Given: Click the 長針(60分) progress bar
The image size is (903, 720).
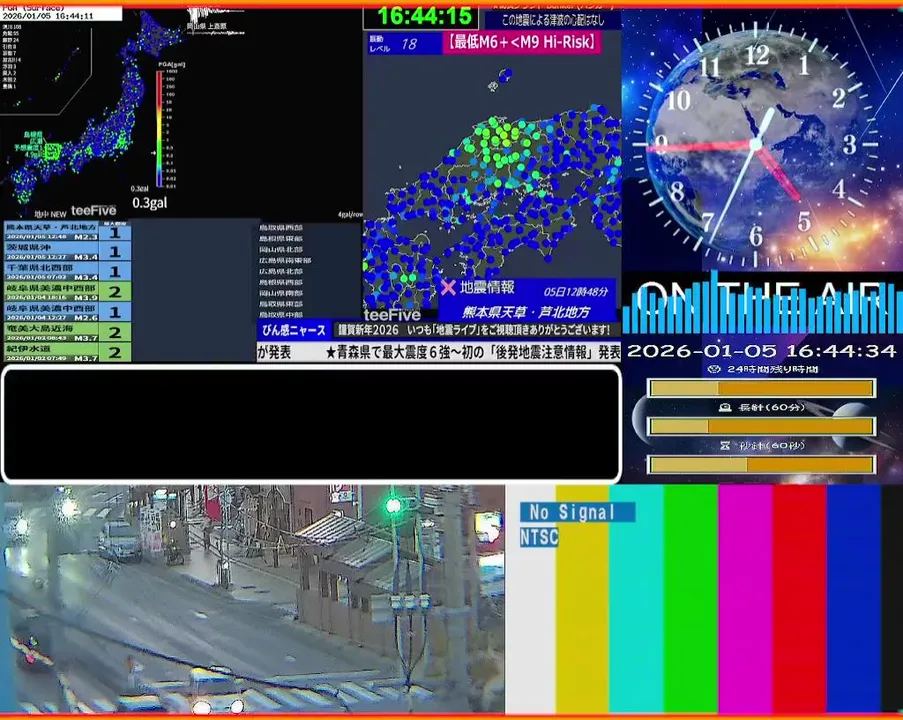Looking at the screenshot, I should tap(762, 426).
